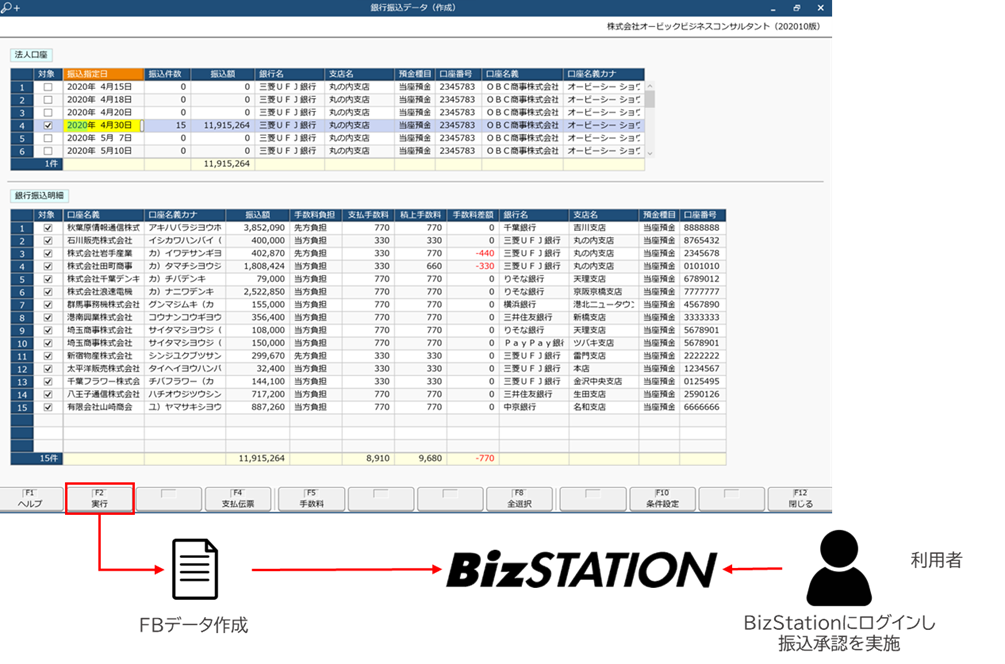Click the 11,915,264 amount in row 4
The image size is (1005, 664).
tap(223, 126)
